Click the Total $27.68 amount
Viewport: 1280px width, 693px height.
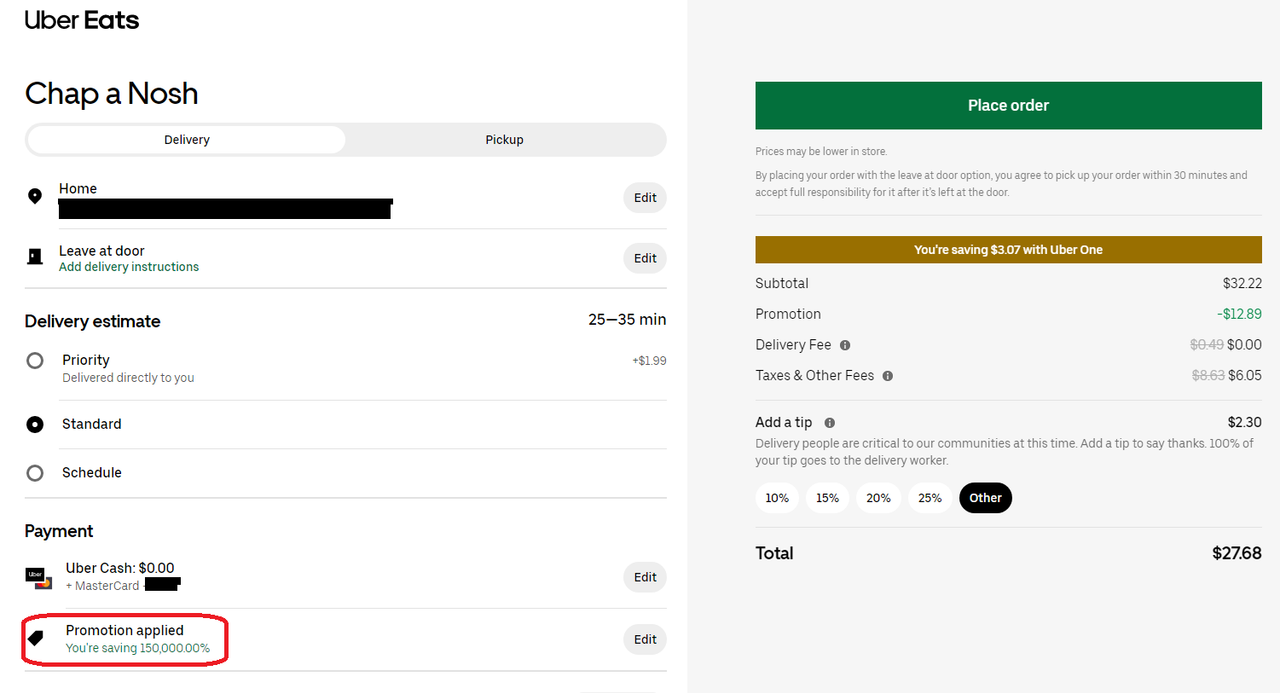(x=1237, y=553)
